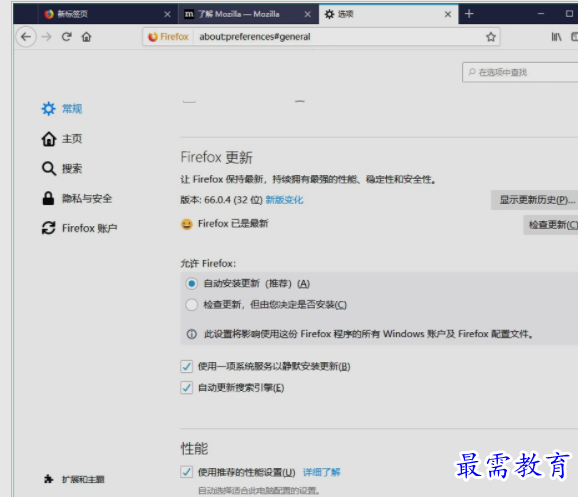Click the smiley Firefox 已是最新 status icon

tap(187, 224)
